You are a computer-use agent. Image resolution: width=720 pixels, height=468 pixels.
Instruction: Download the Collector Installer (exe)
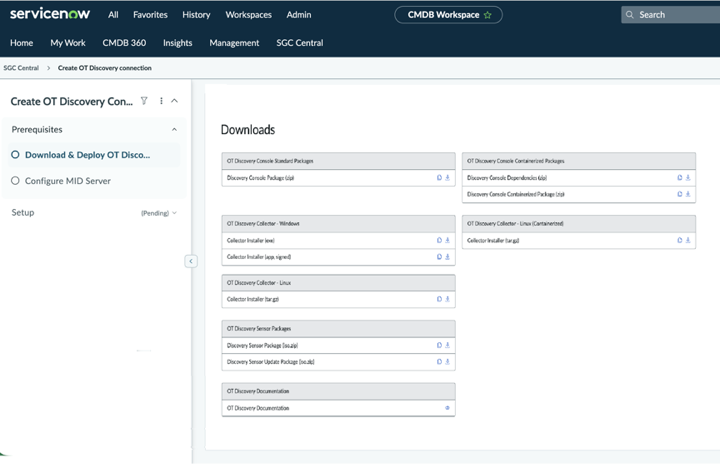point(447,240)
